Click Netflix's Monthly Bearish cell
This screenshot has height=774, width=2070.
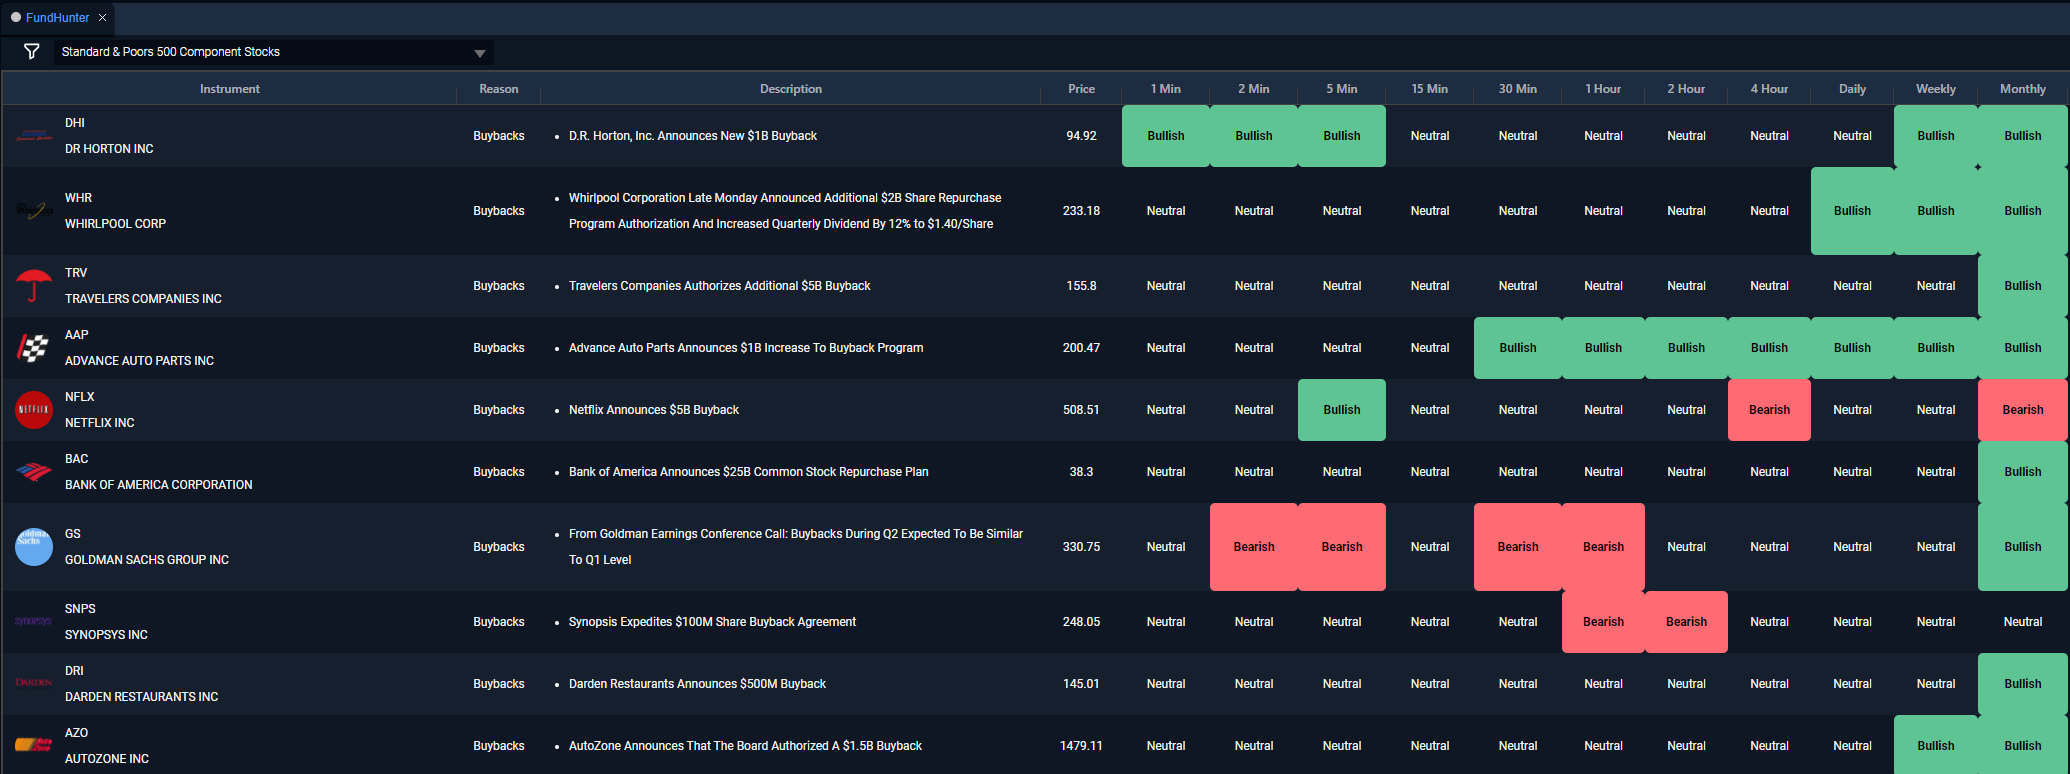(x=2022, y=410)
